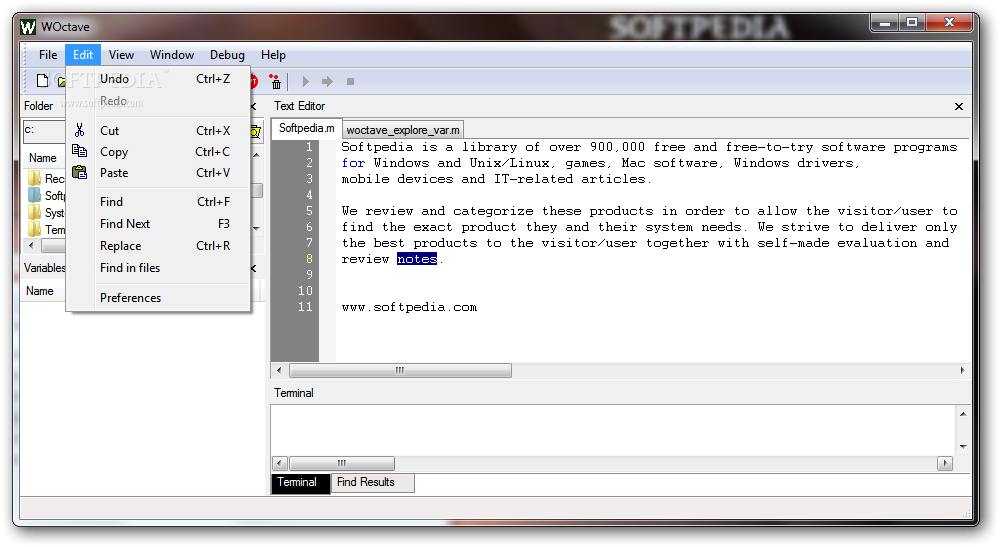The image size is (1000, 547).
Task: Click the terminal horizontal scrollbar thumb
Action: 342,463
